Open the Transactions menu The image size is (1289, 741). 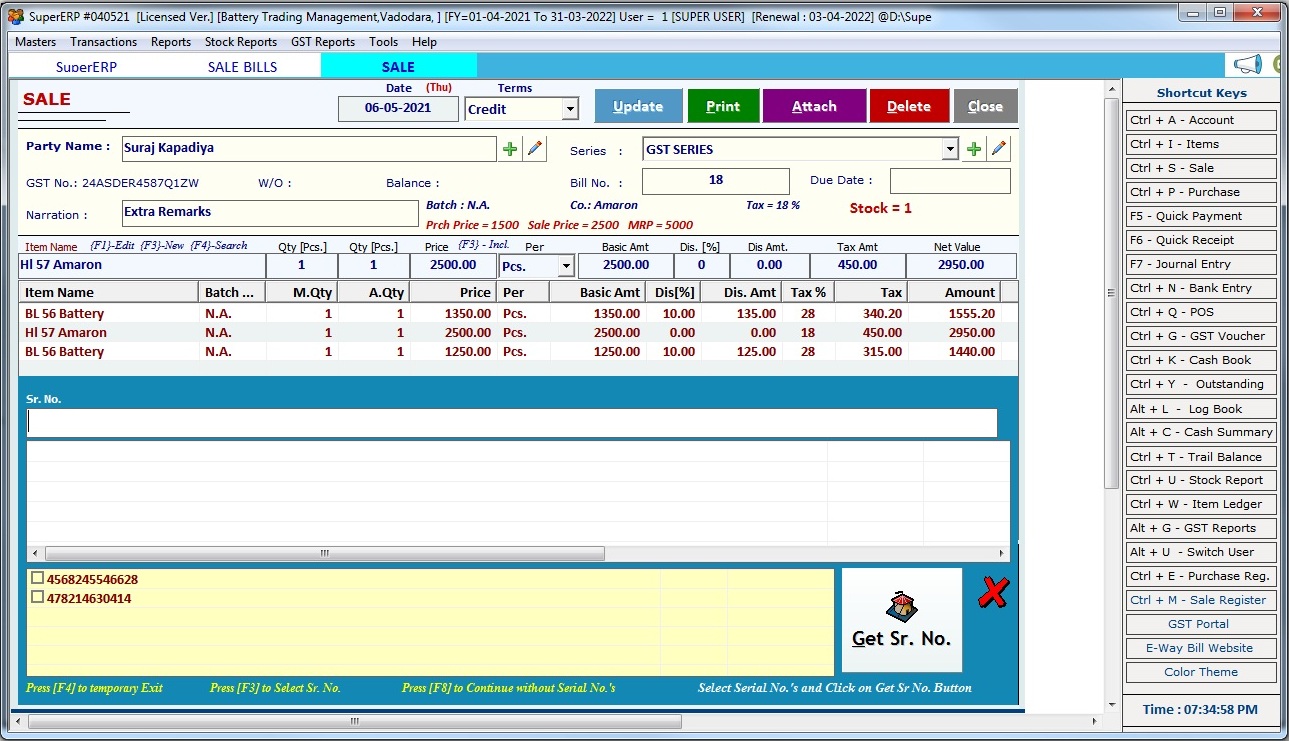coord(103,42)
